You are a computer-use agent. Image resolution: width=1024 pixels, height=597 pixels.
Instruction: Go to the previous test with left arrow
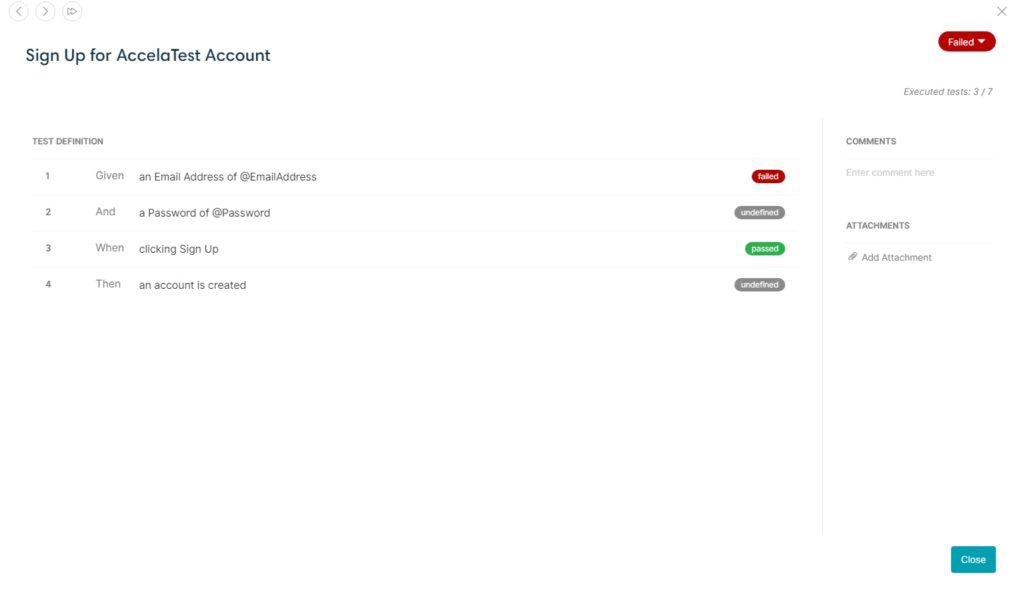[x=19, y=11]
